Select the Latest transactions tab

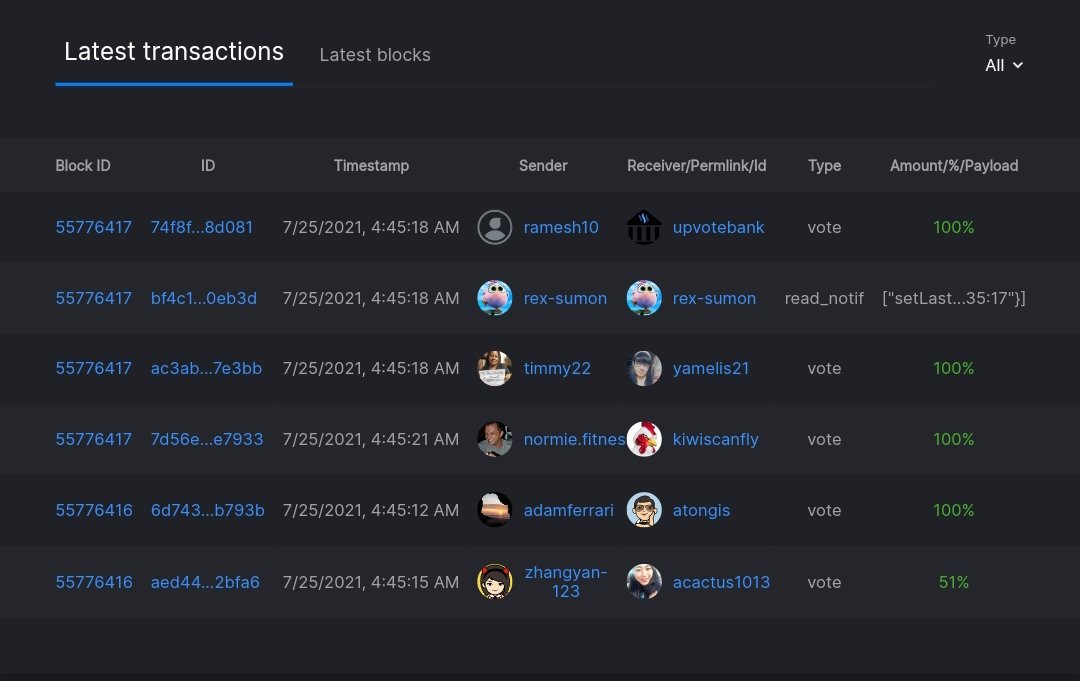coord(174,52)
